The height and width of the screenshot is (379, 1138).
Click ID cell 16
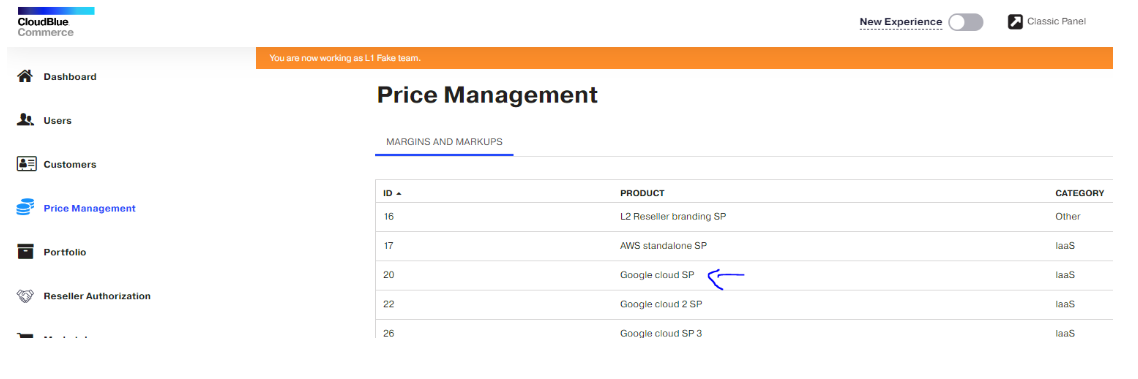388,216
